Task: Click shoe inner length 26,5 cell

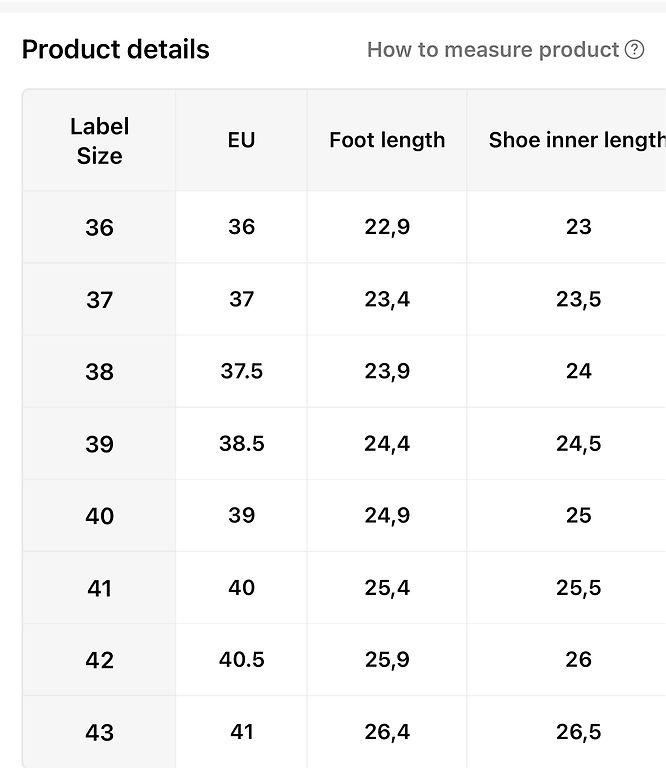Action: 578,731
